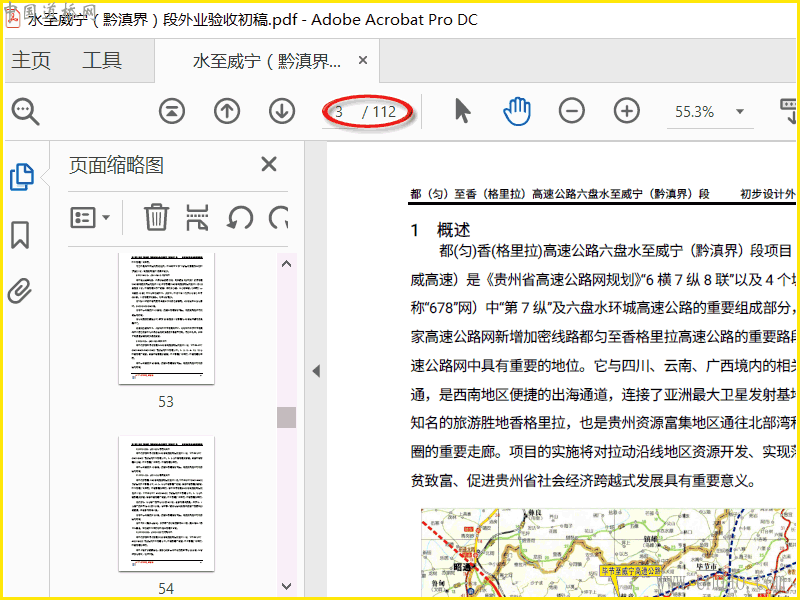Screen dimensions: 800x600
Task: Switch to the 主页 tab
Action: coord(31,60)
